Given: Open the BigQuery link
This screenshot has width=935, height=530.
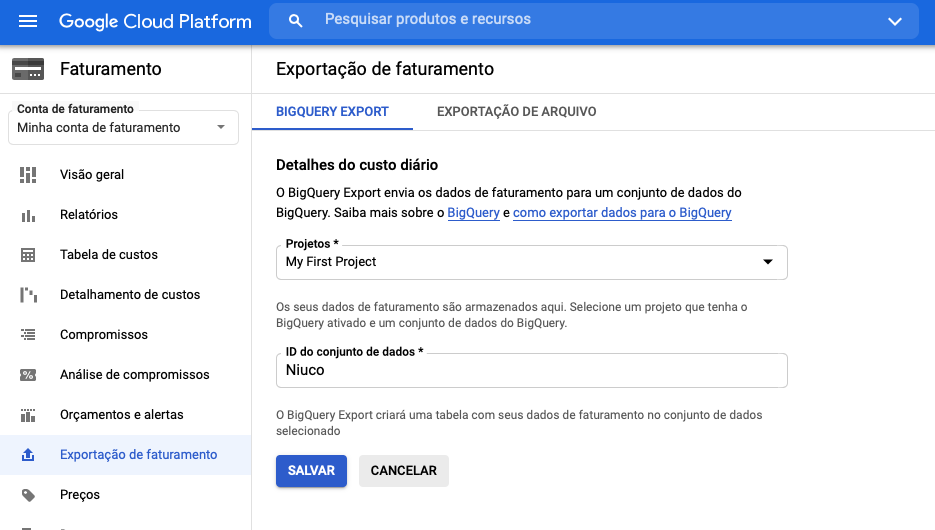Looking at the screenshot, I should [x=473, y=213].
